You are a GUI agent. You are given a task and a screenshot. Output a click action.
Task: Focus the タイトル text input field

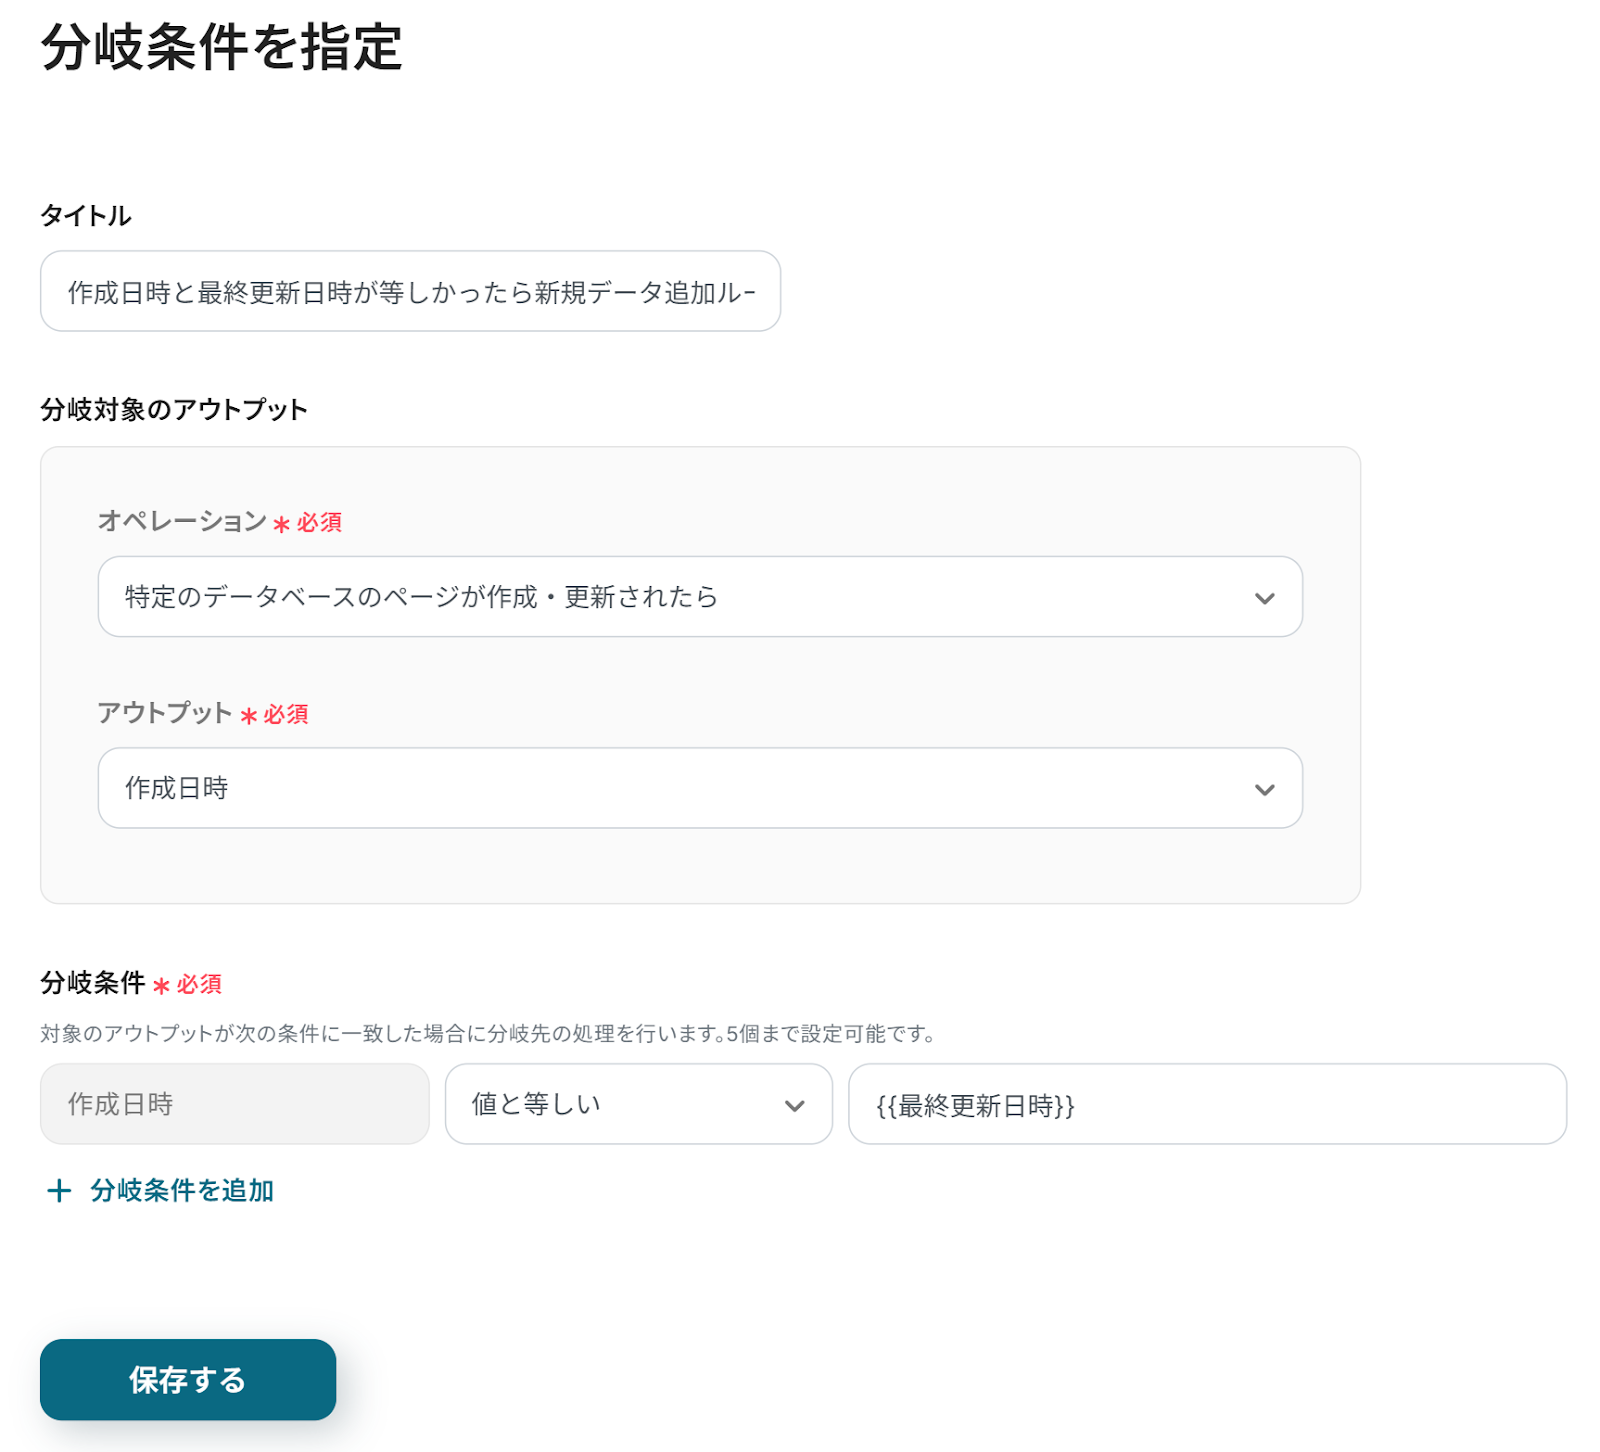[410, 292]
